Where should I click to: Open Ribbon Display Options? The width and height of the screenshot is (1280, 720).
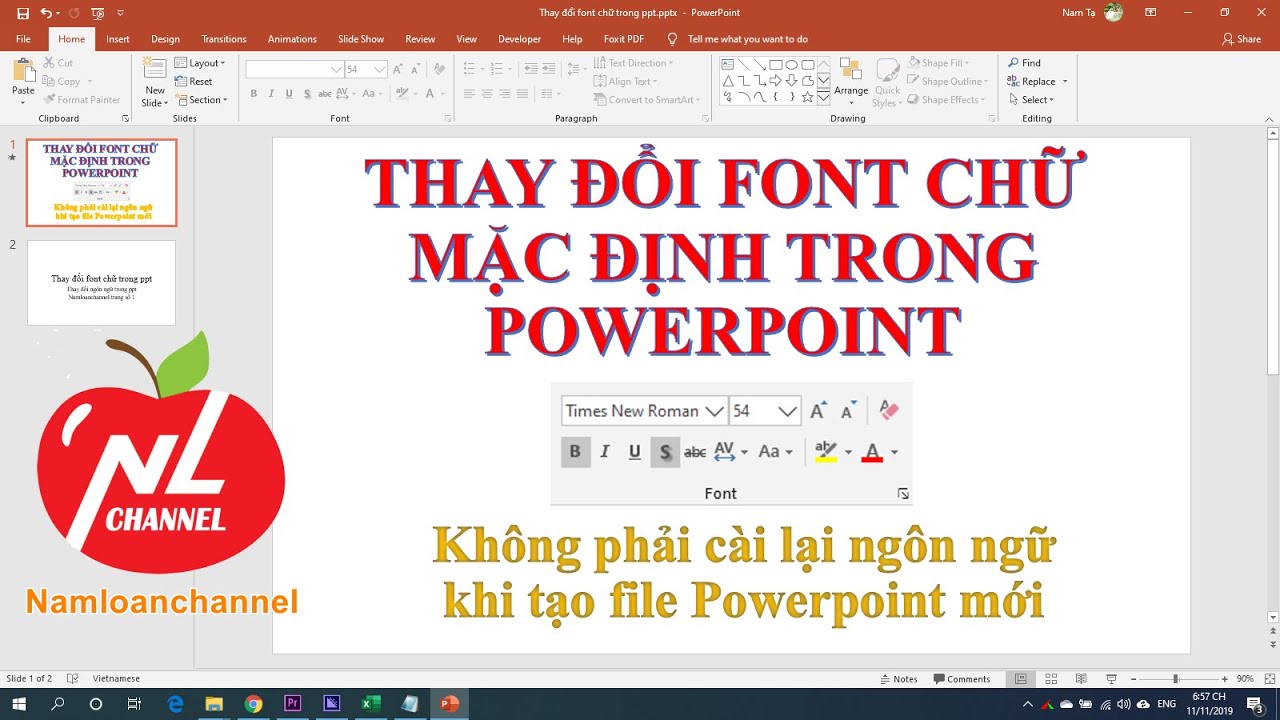pyautogui.click(x=1150, y=13)
